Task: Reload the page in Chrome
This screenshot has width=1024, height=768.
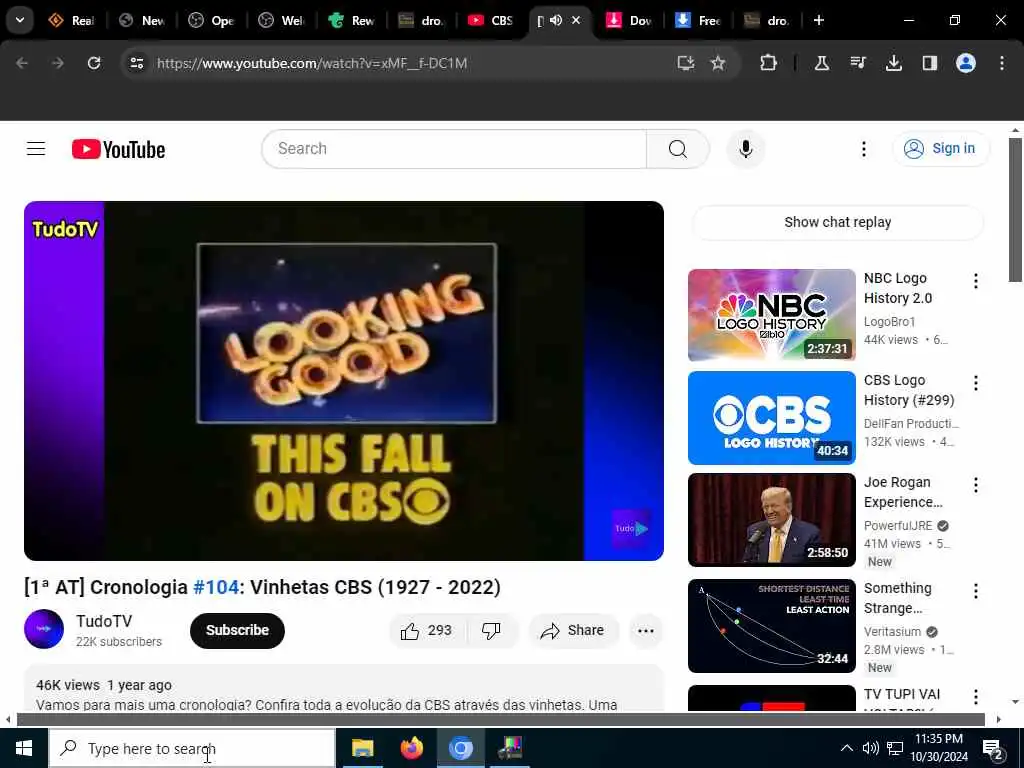Action: coord(94,63)
